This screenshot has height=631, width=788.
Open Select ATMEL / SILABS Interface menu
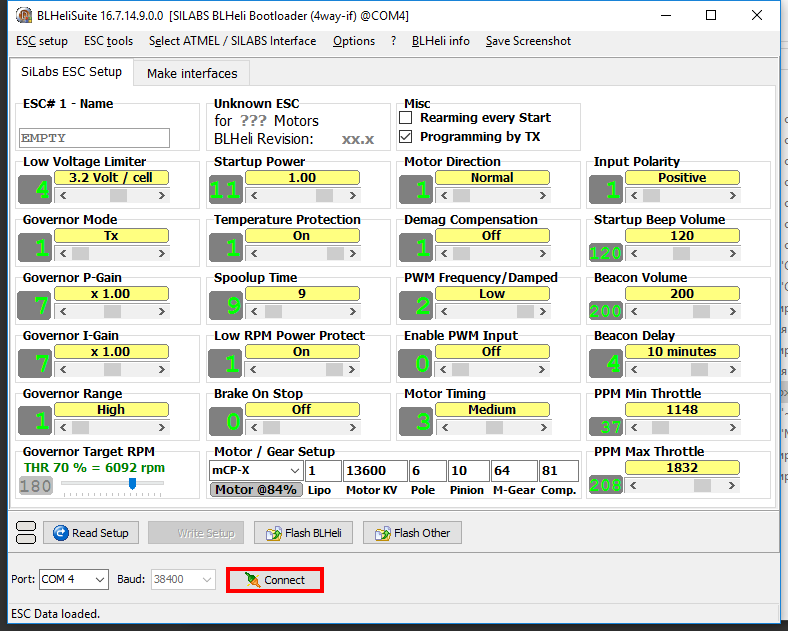(x=232, y=41)
